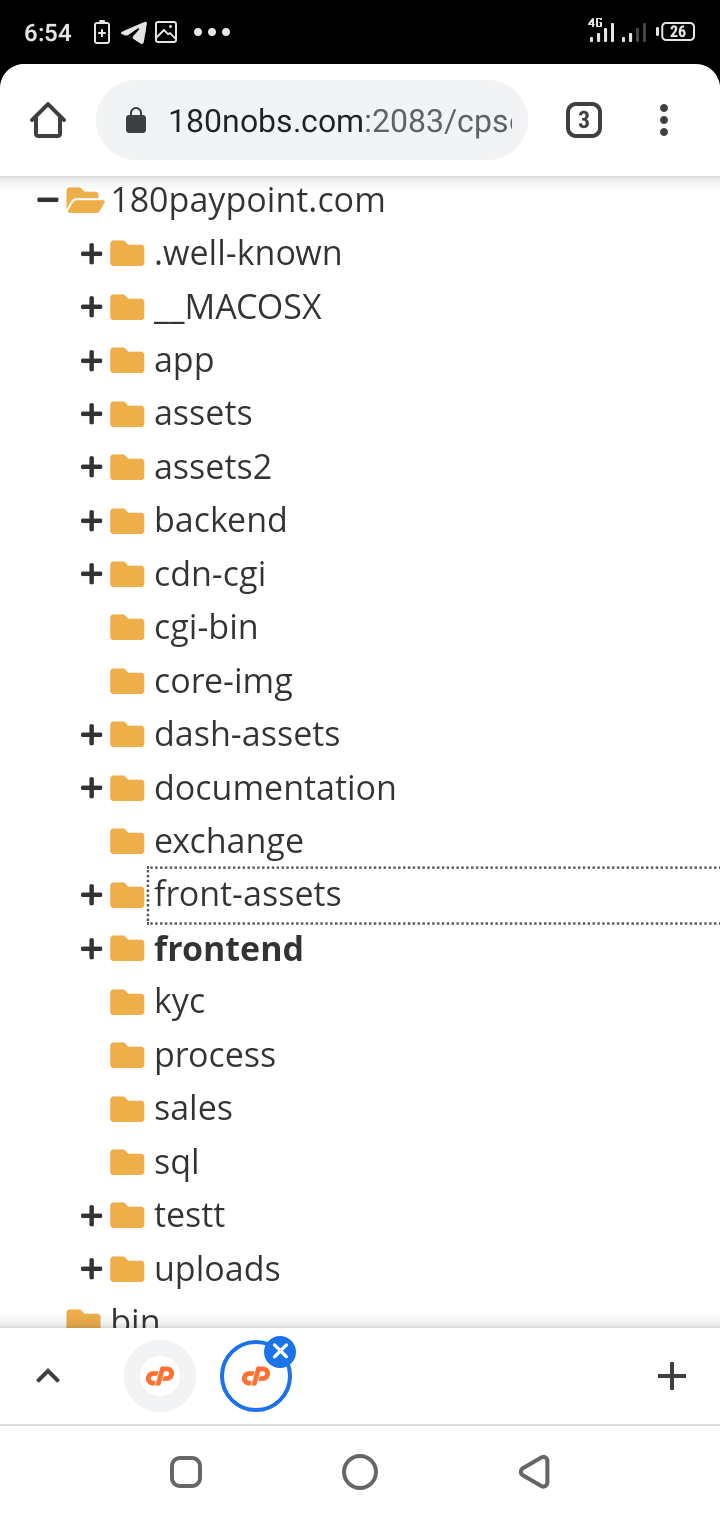The image size is (720, 1520).
Task: Open the tab switcher showing 3 tabs
Action: (584, 121)
